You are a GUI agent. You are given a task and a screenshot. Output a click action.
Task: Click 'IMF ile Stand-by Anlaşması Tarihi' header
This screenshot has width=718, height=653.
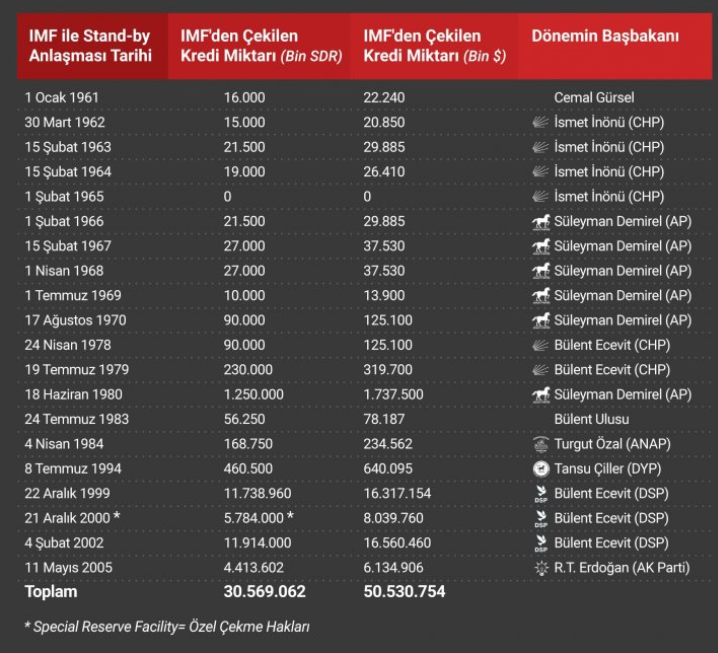pos(90,47)
